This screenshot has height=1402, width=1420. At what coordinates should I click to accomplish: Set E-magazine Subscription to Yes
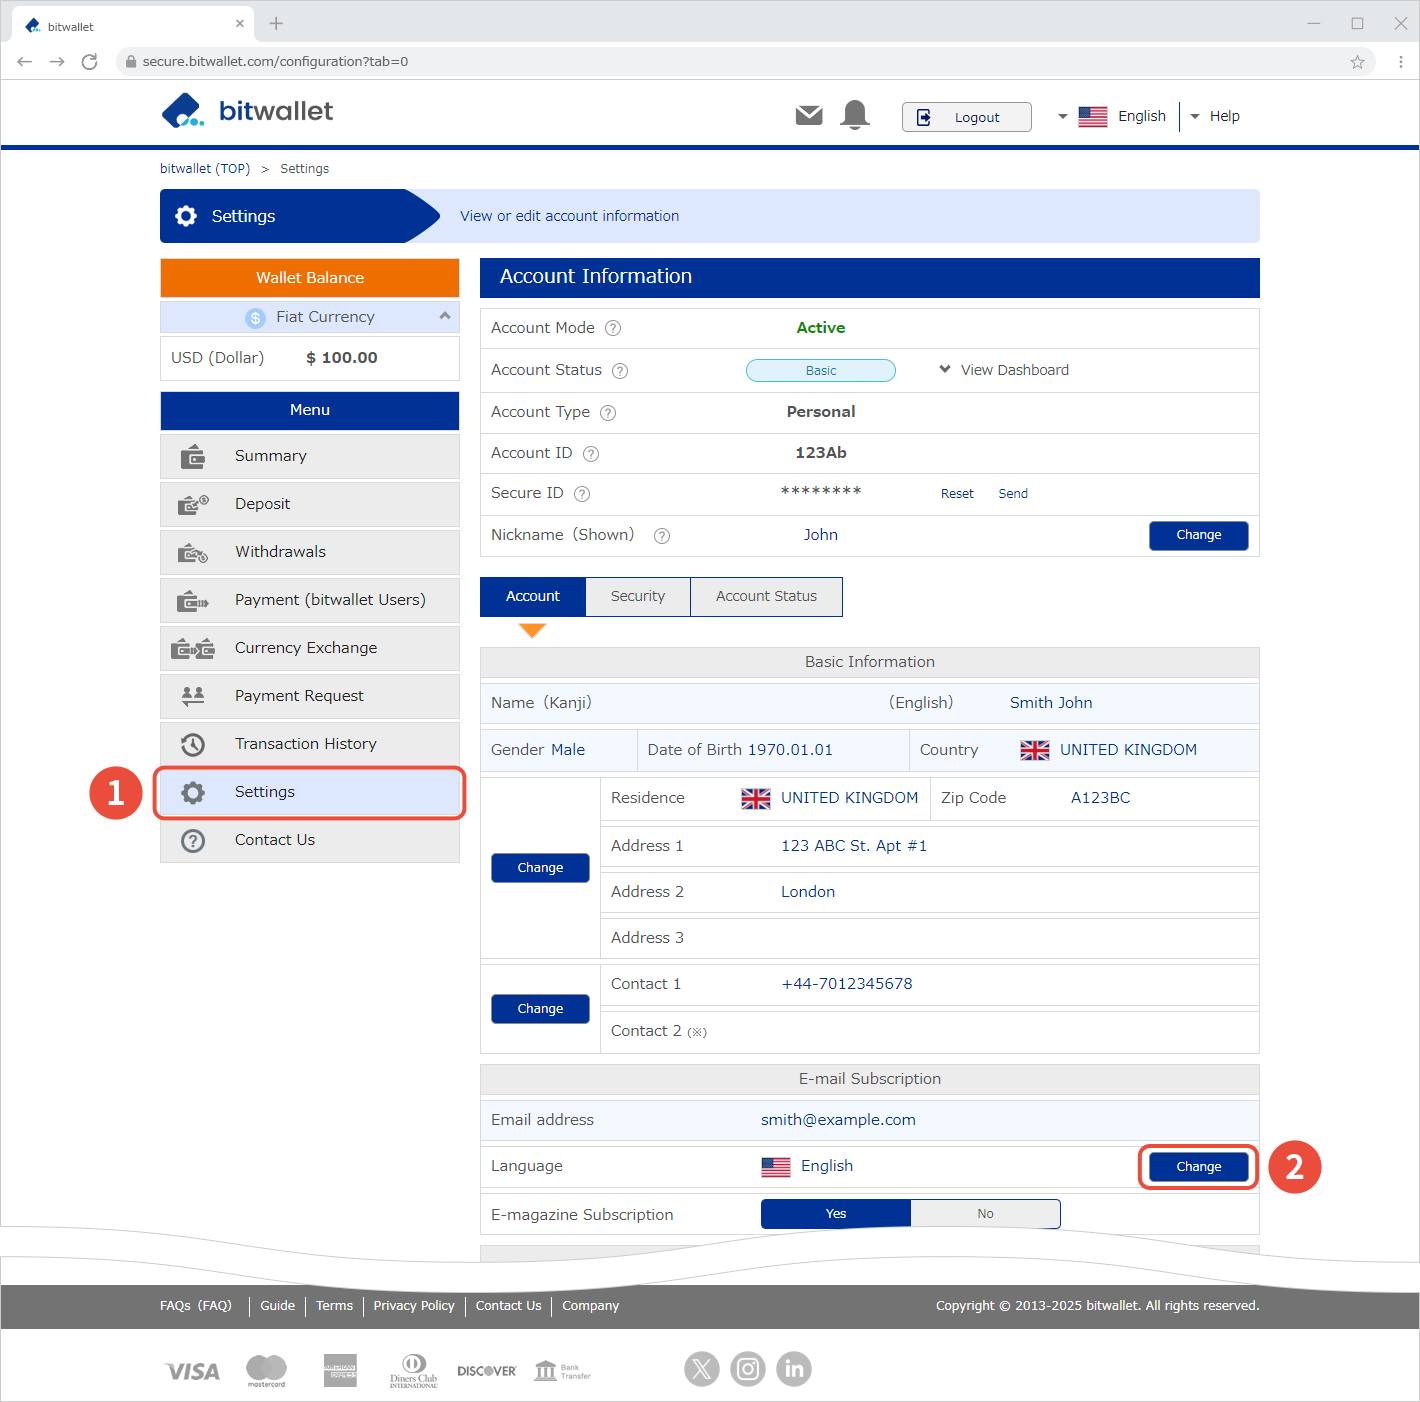836,1214
